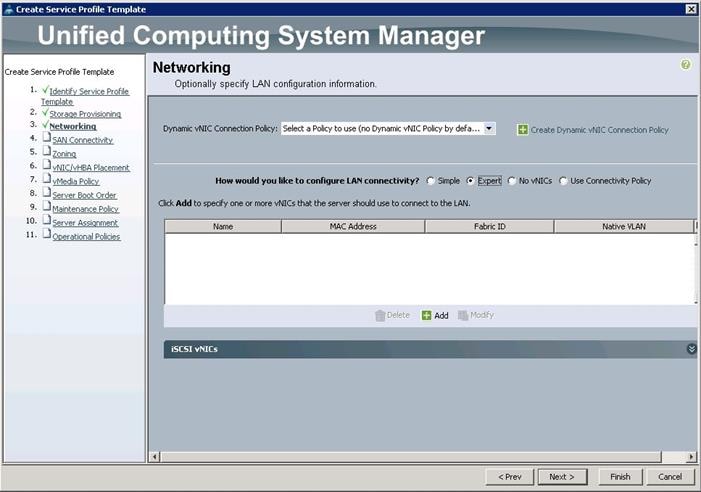
Task: Click the page icon beside Operational Policies
Action: point(47,234)
